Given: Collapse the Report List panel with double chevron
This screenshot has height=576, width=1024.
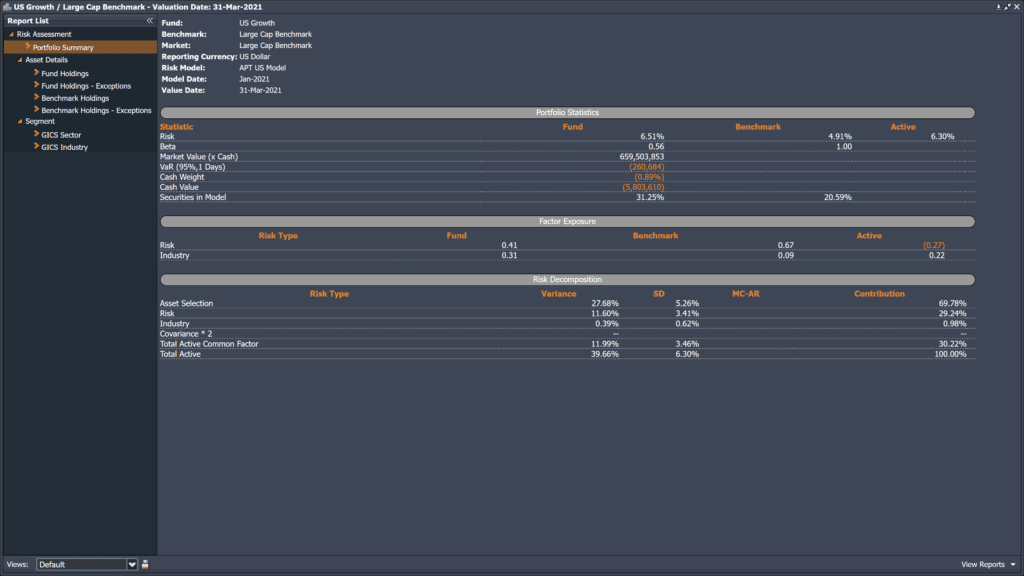Looking at the screenshot, I should tap(149, 20).
